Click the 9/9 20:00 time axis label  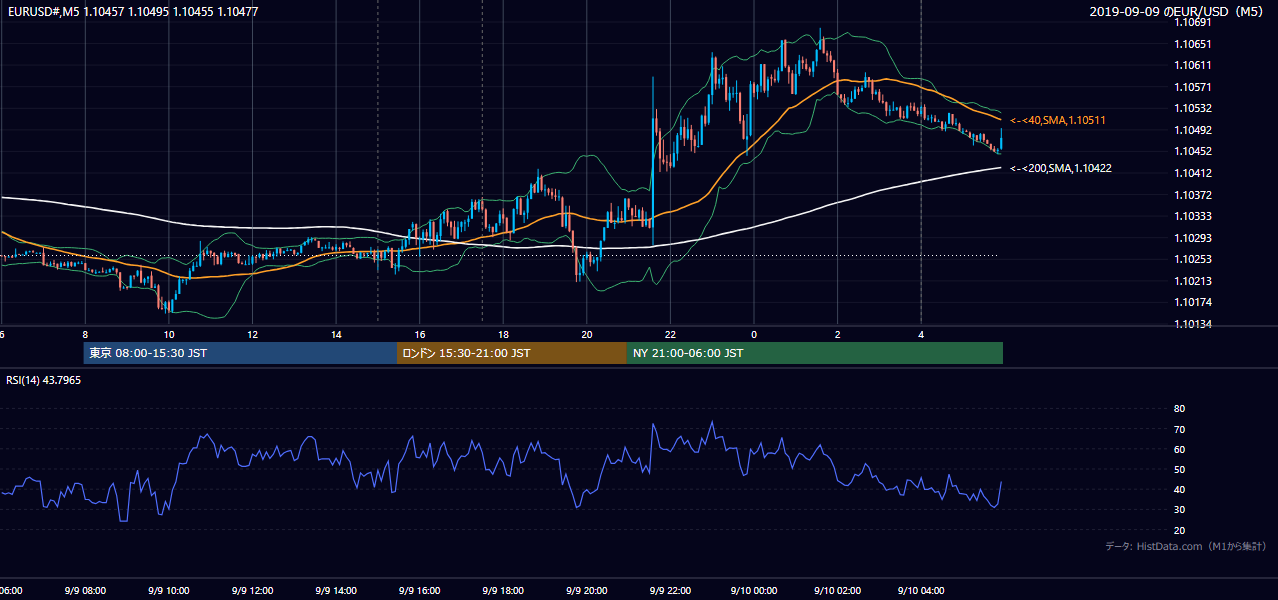(x=586, y=591)
